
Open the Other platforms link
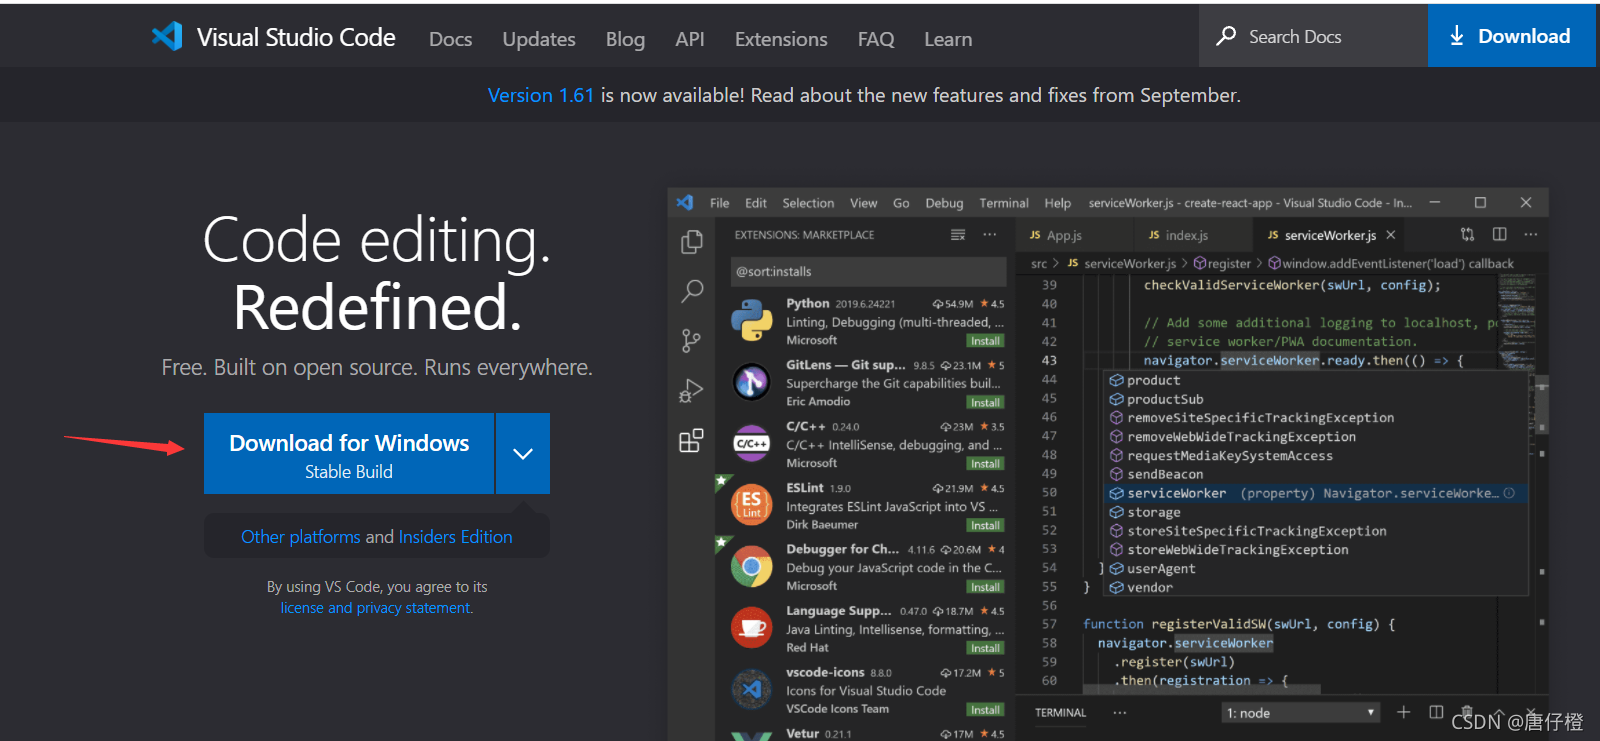click(x=300, y=537)
